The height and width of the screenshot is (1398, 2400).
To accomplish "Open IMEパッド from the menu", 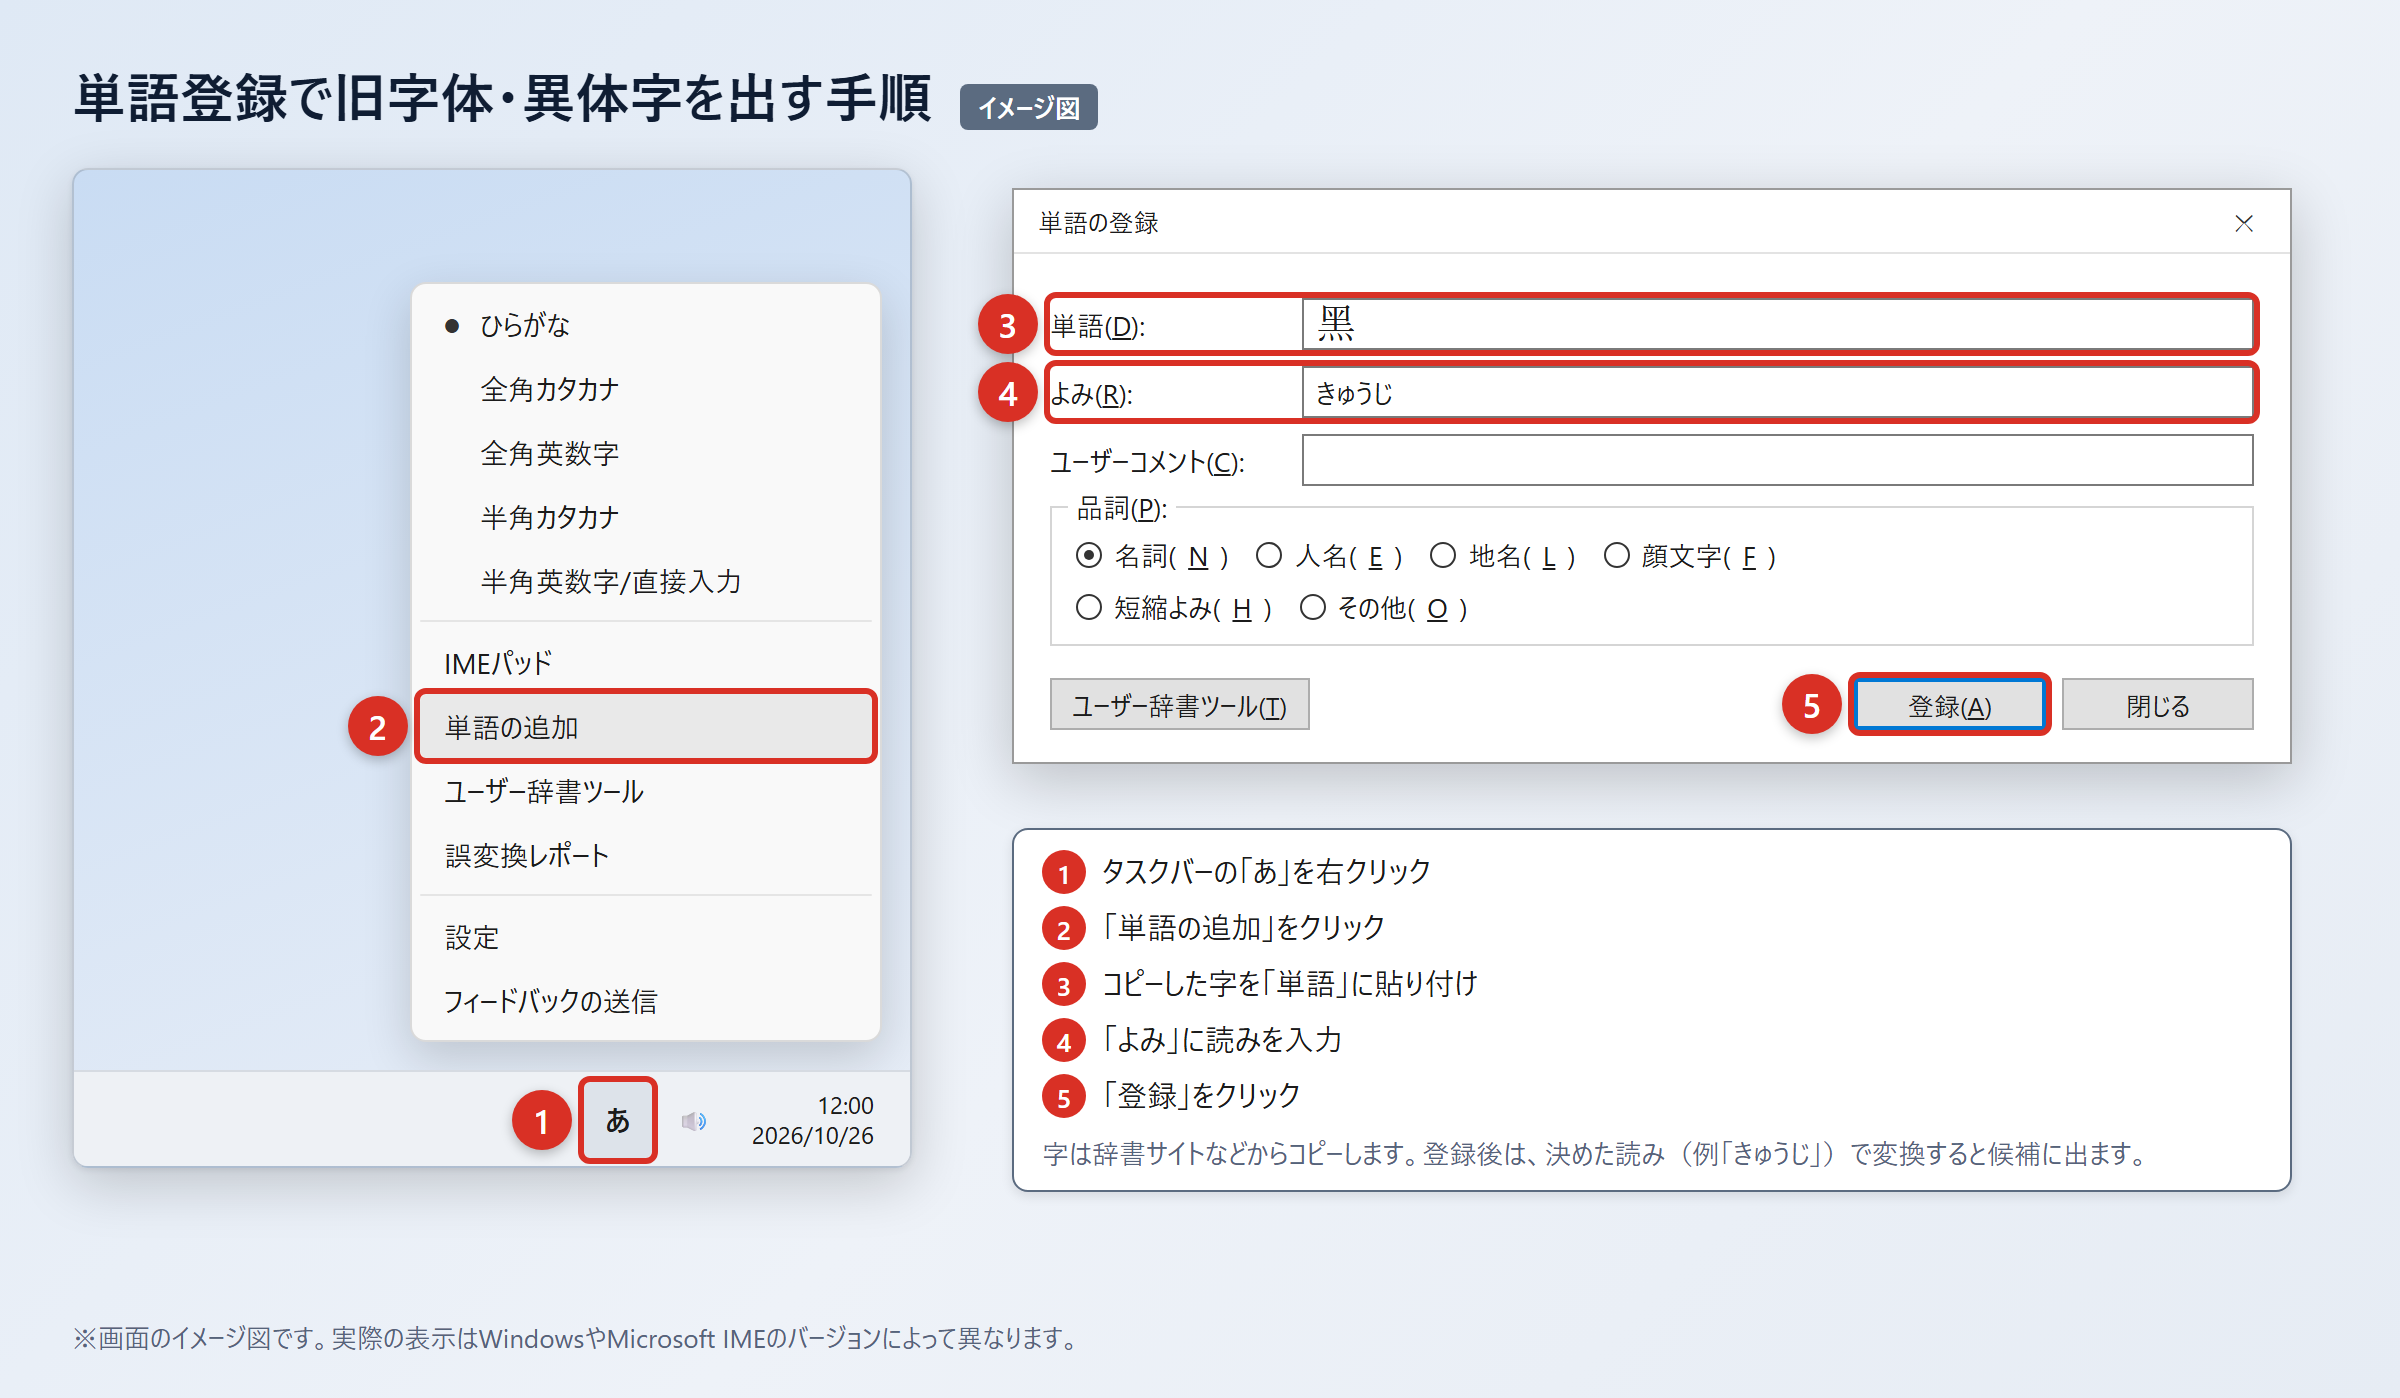I will pyautogui.click(x=646, y=663).
